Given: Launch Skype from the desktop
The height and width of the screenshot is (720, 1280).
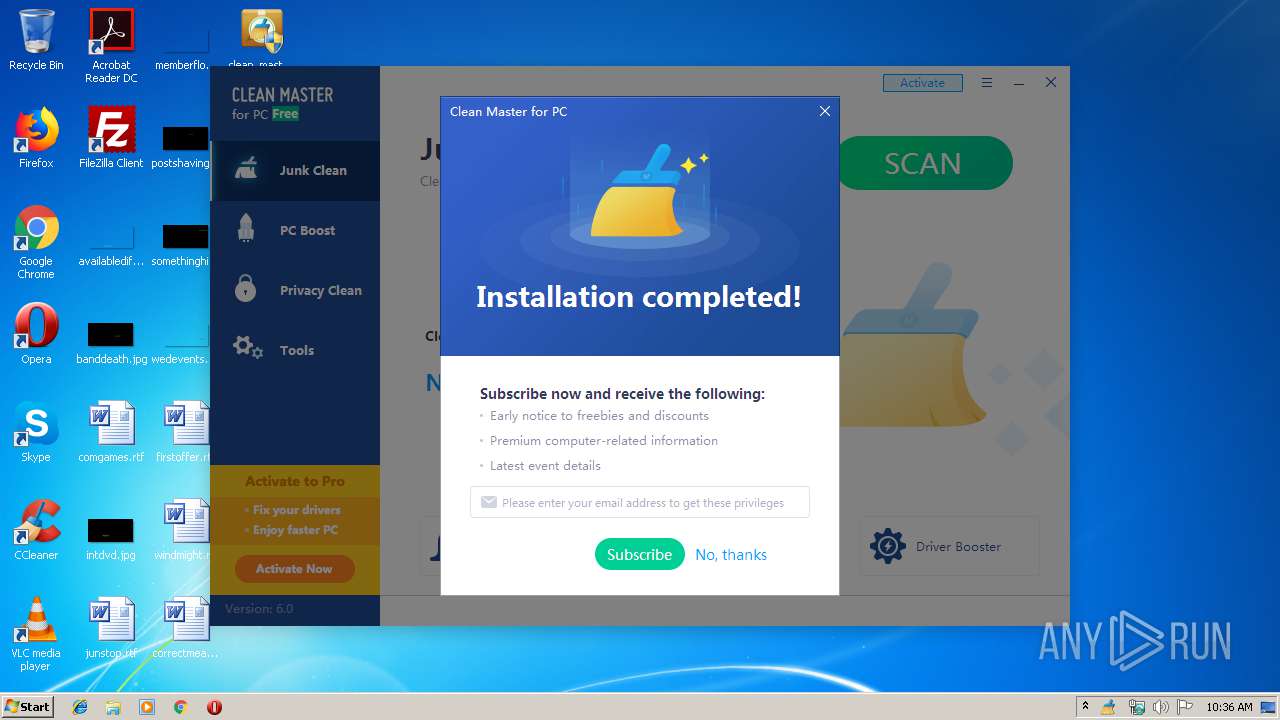Looking at the screenshot, I should [36, 432].
